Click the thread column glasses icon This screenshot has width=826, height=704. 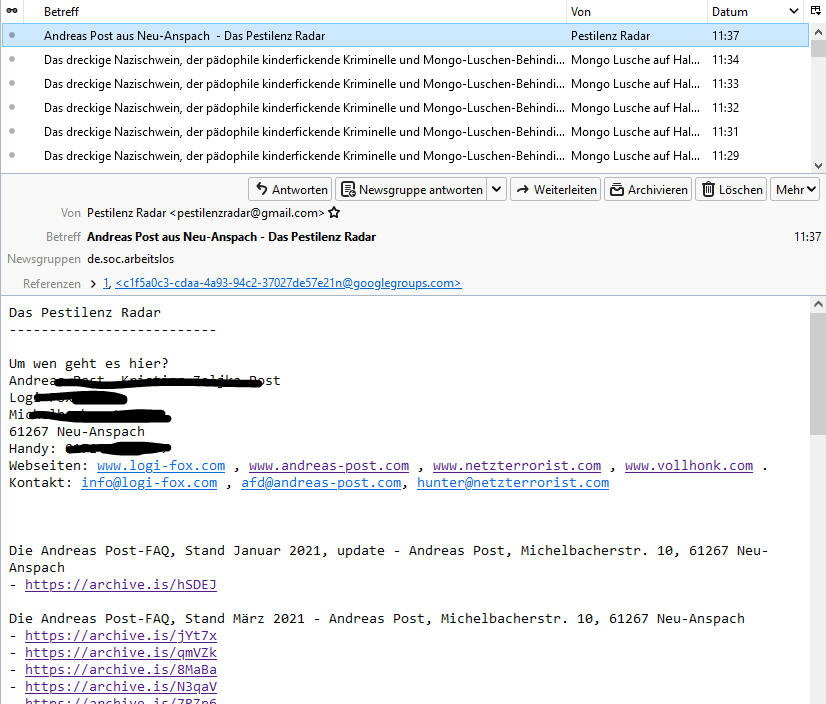pos(12,11)
